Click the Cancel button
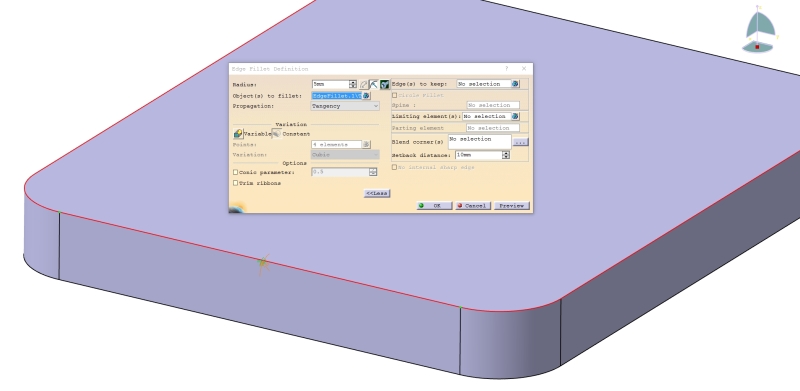The height and width of the screenshot is (391, 800). (473, 206)
